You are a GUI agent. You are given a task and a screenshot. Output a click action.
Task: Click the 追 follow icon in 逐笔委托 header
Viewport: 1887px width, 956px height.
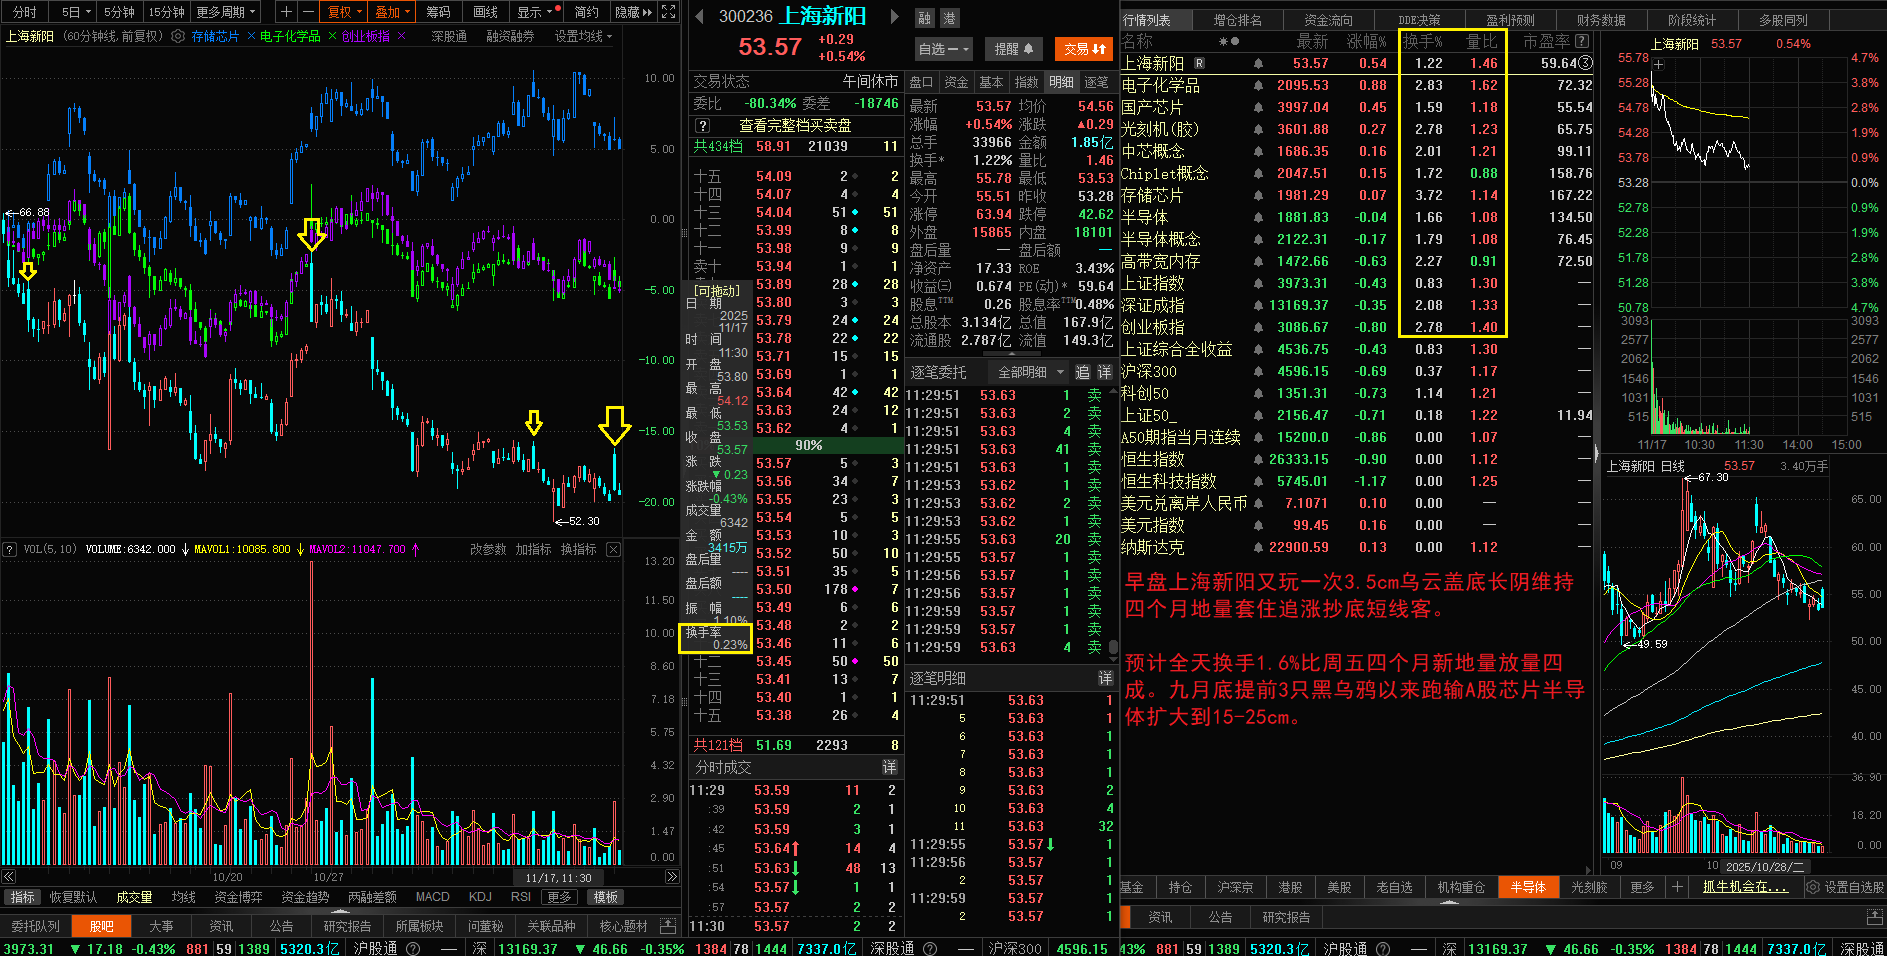(x=1083, y=372)
